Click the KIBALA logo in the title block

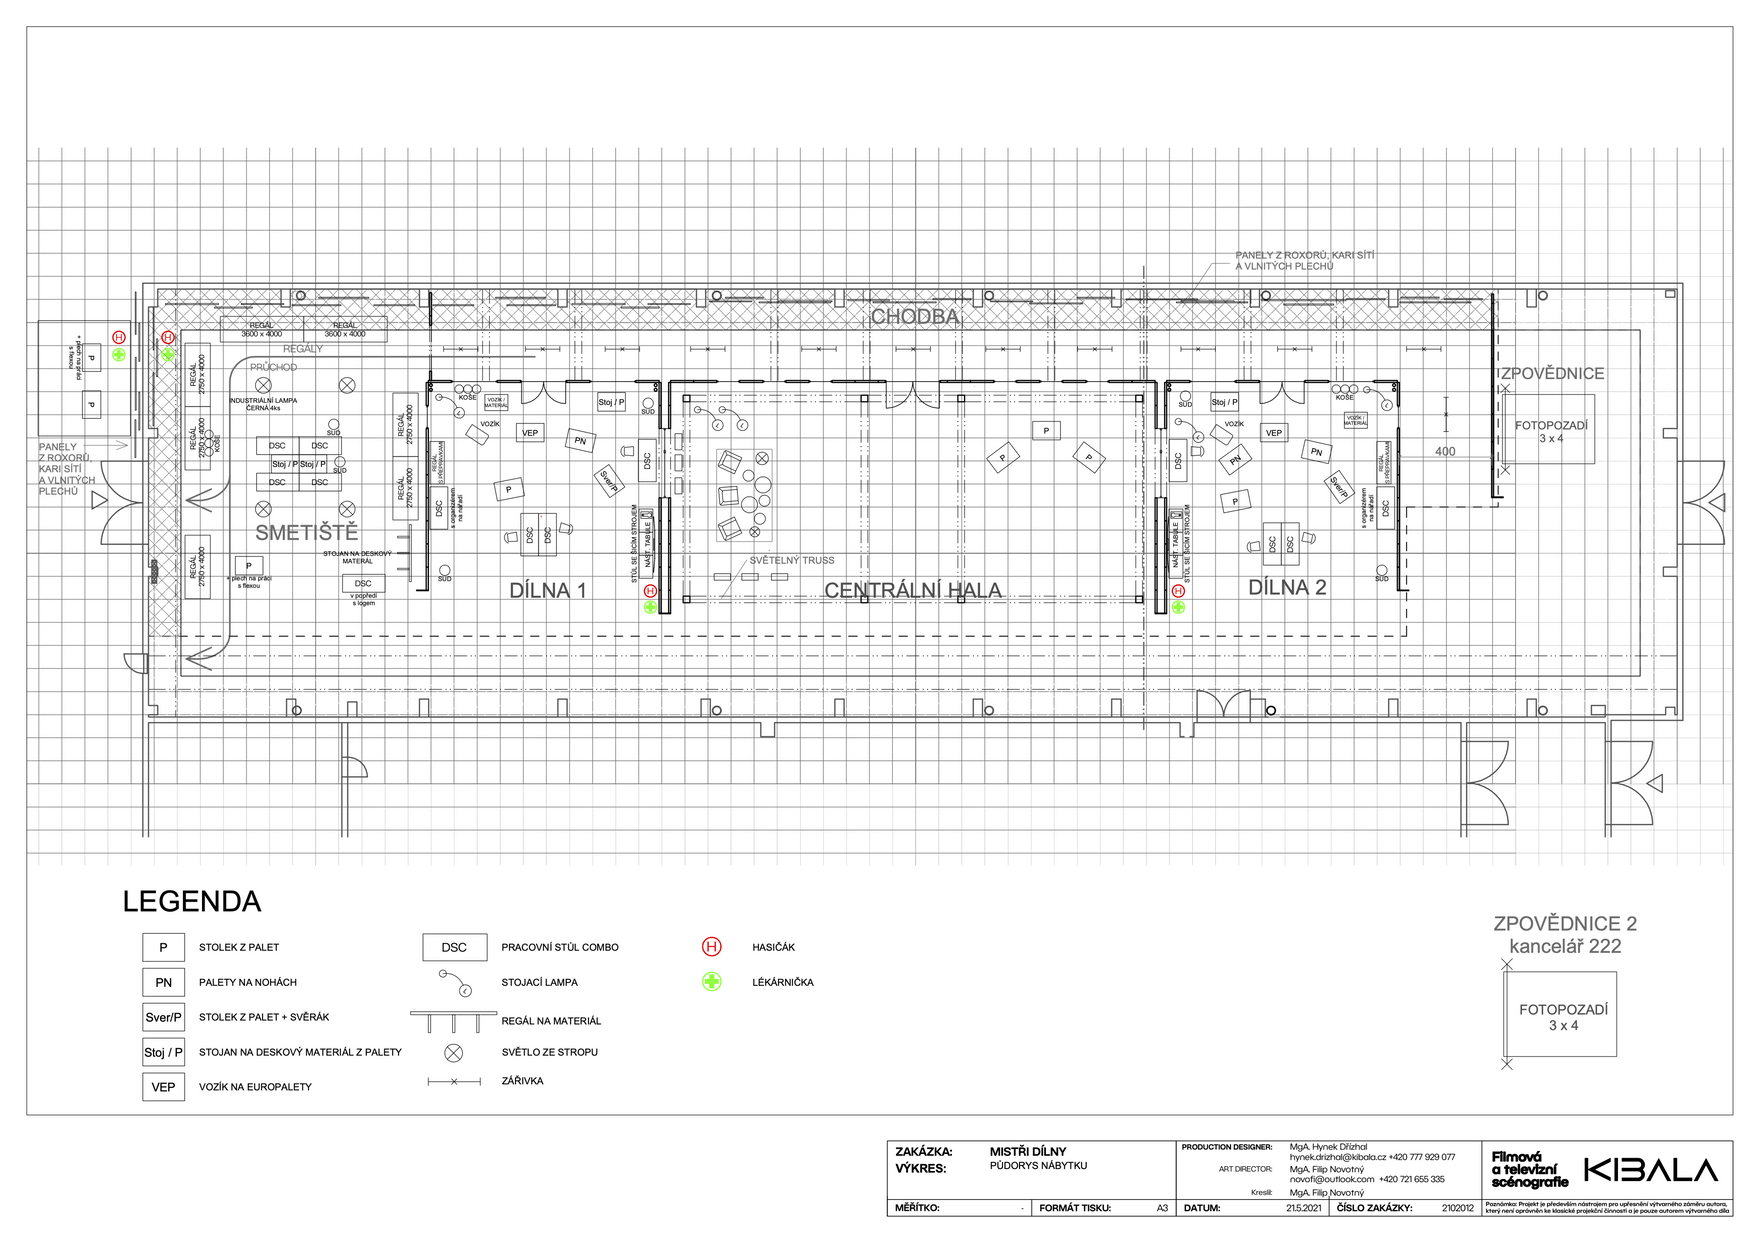point(1651,1170)
